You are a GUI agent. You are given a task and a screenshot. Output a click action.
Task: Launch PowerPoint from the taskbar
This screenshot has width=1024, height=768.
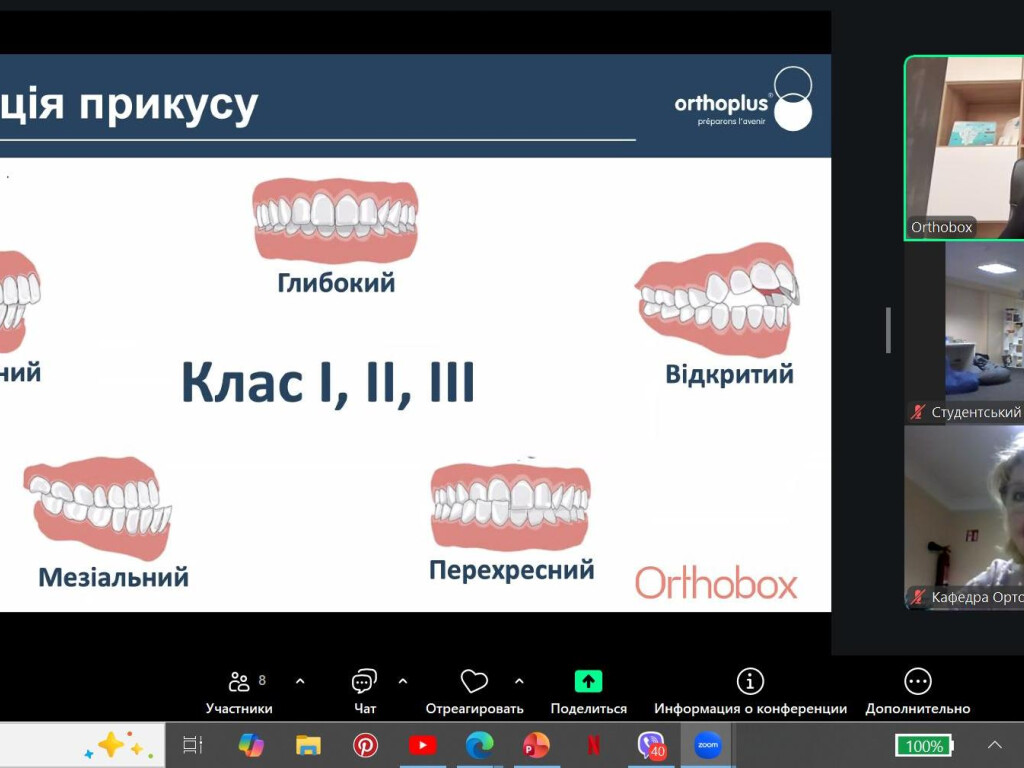click(x=535, y=745)
